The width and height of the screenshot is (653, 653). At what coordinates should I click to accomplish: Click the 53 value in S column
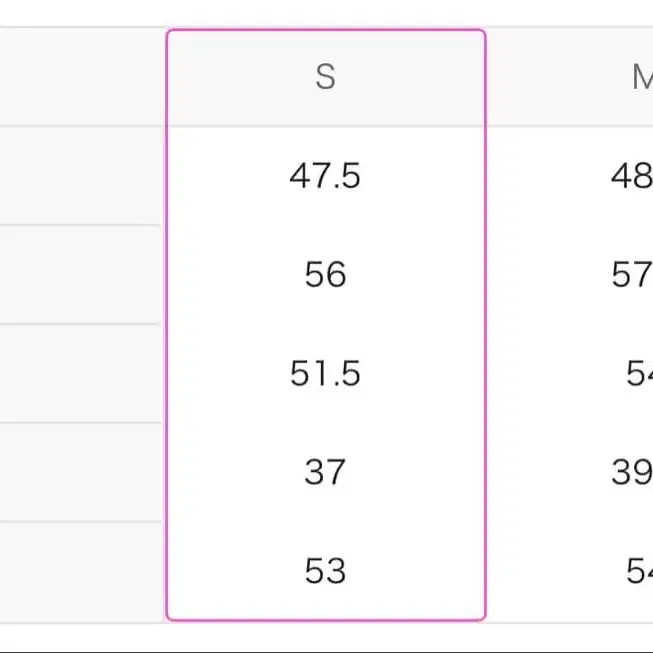pos(325,571)
